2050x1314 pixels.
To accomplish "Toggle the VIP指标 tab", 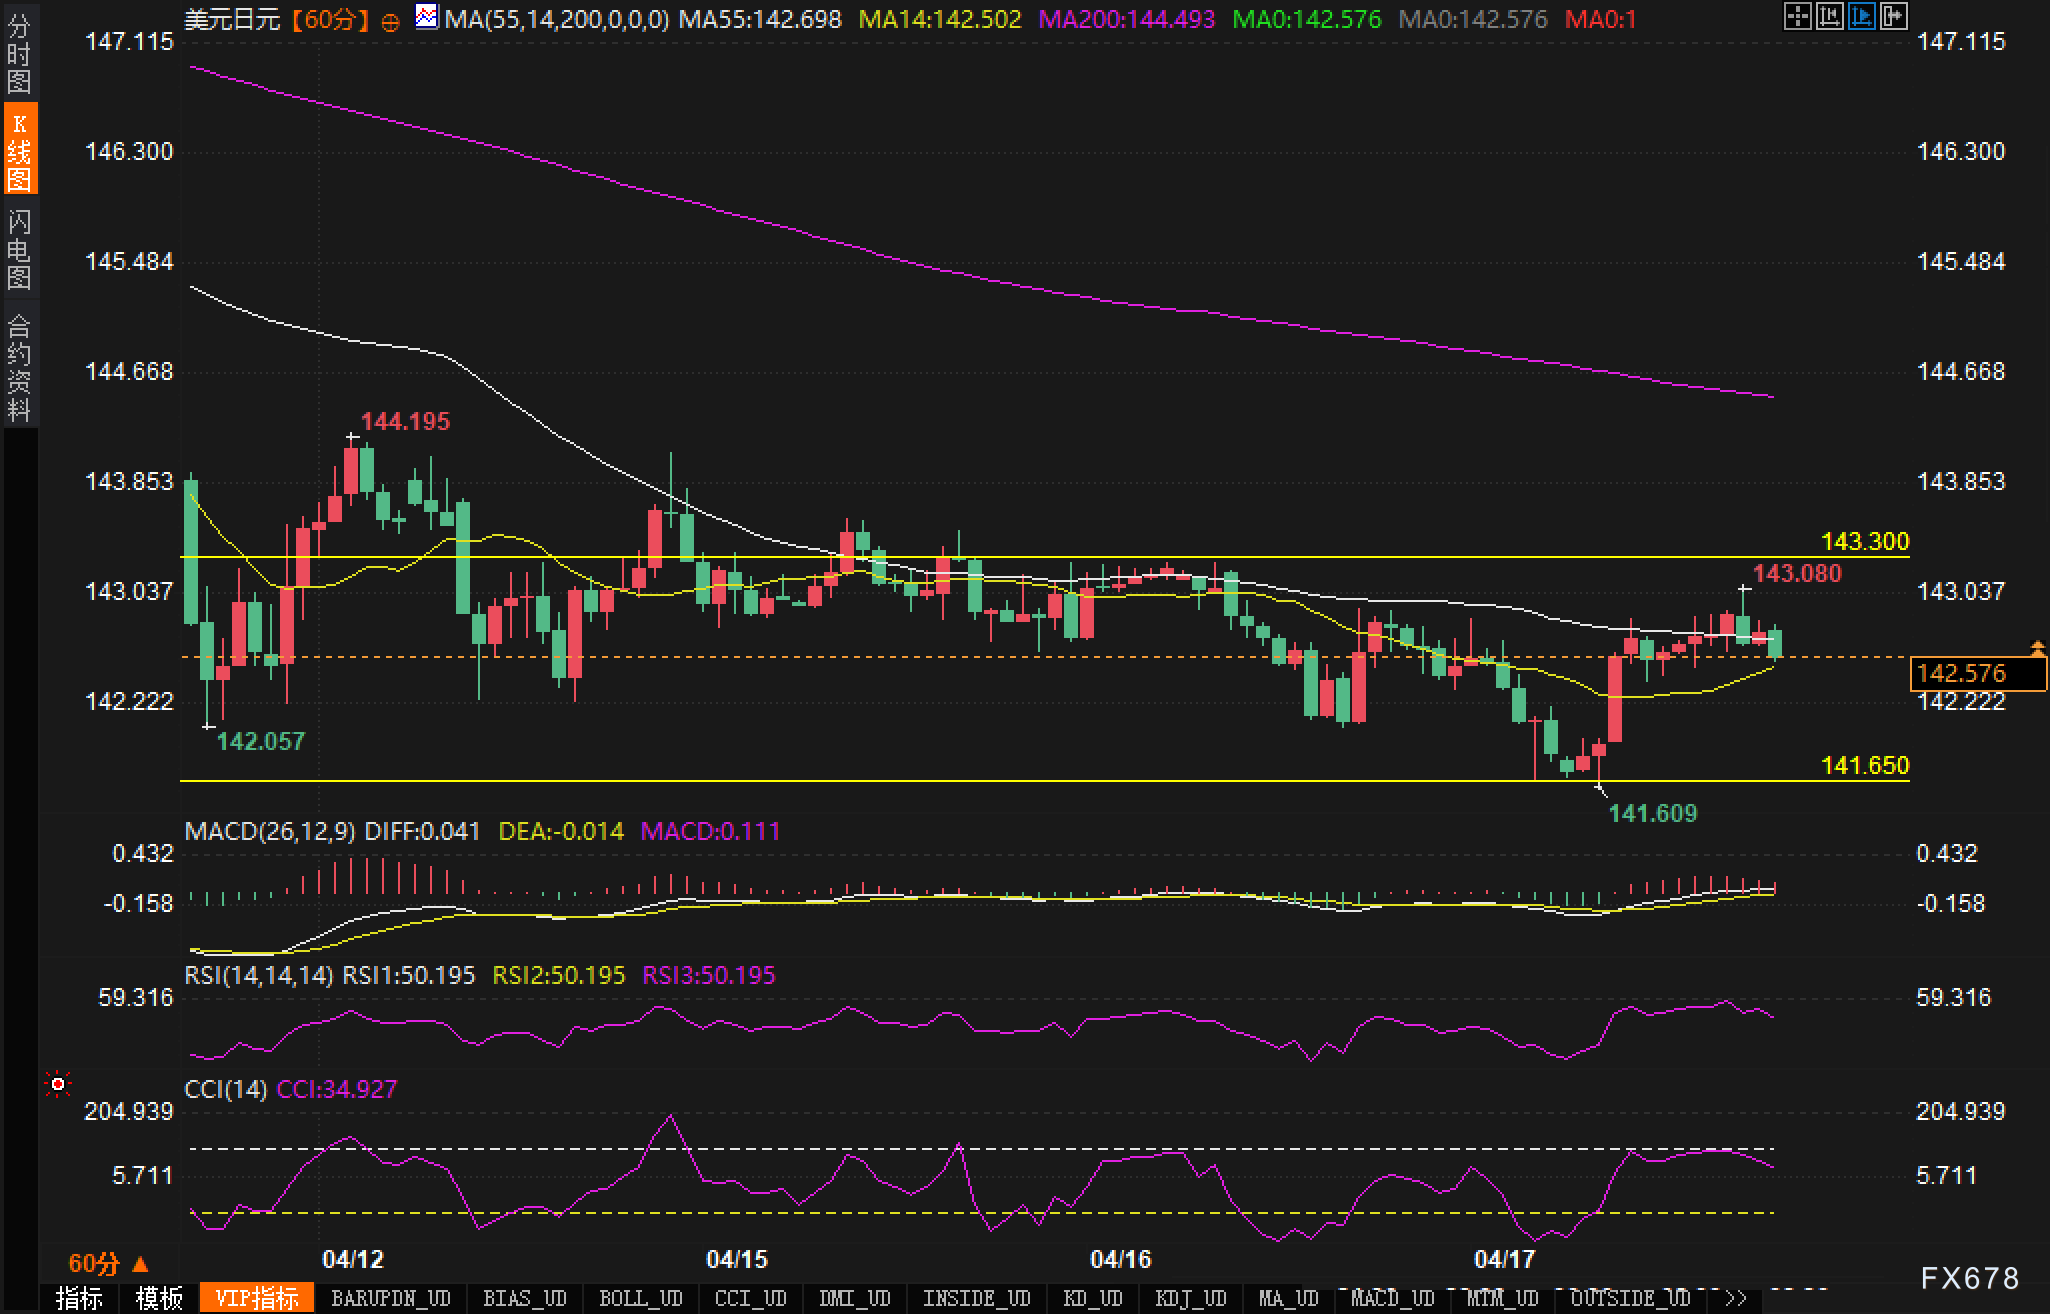I will click(257, 1298).
